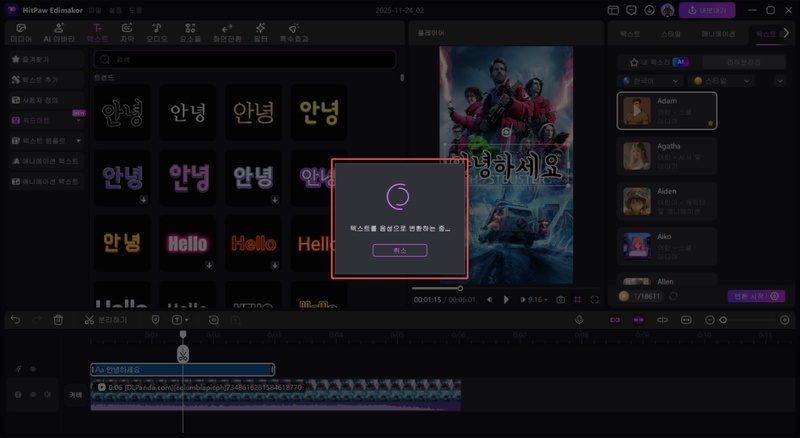The image size is (800, 438).
Task: Click the Export (내보내기) button
Action: (x=707, y=10)
